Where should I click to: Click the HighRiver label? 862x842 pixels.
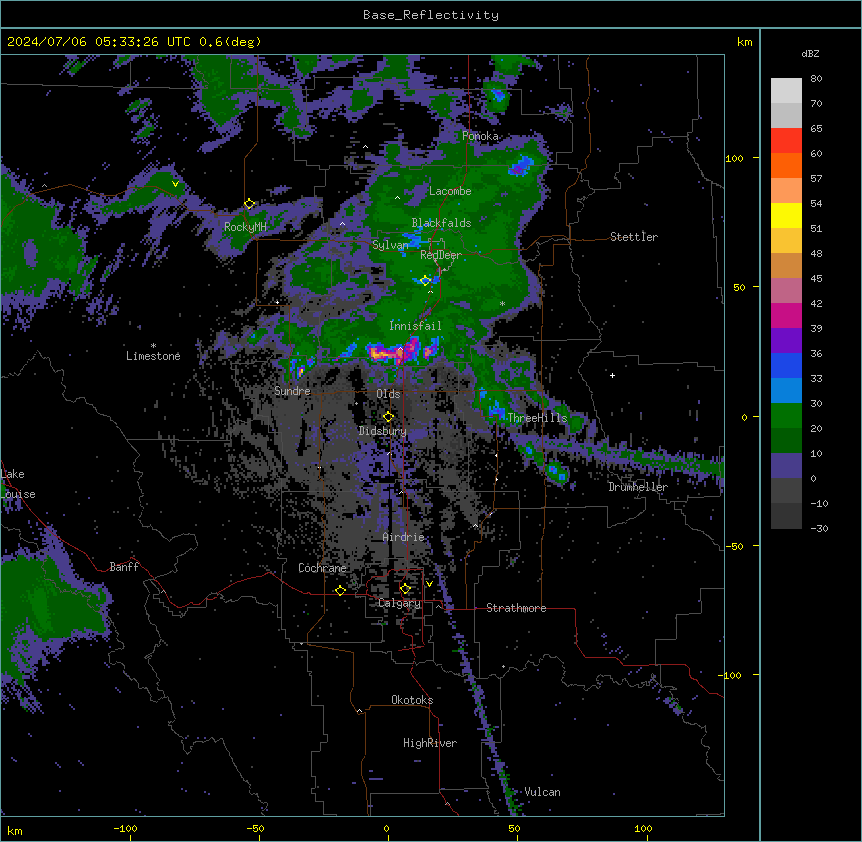point(430,743)
